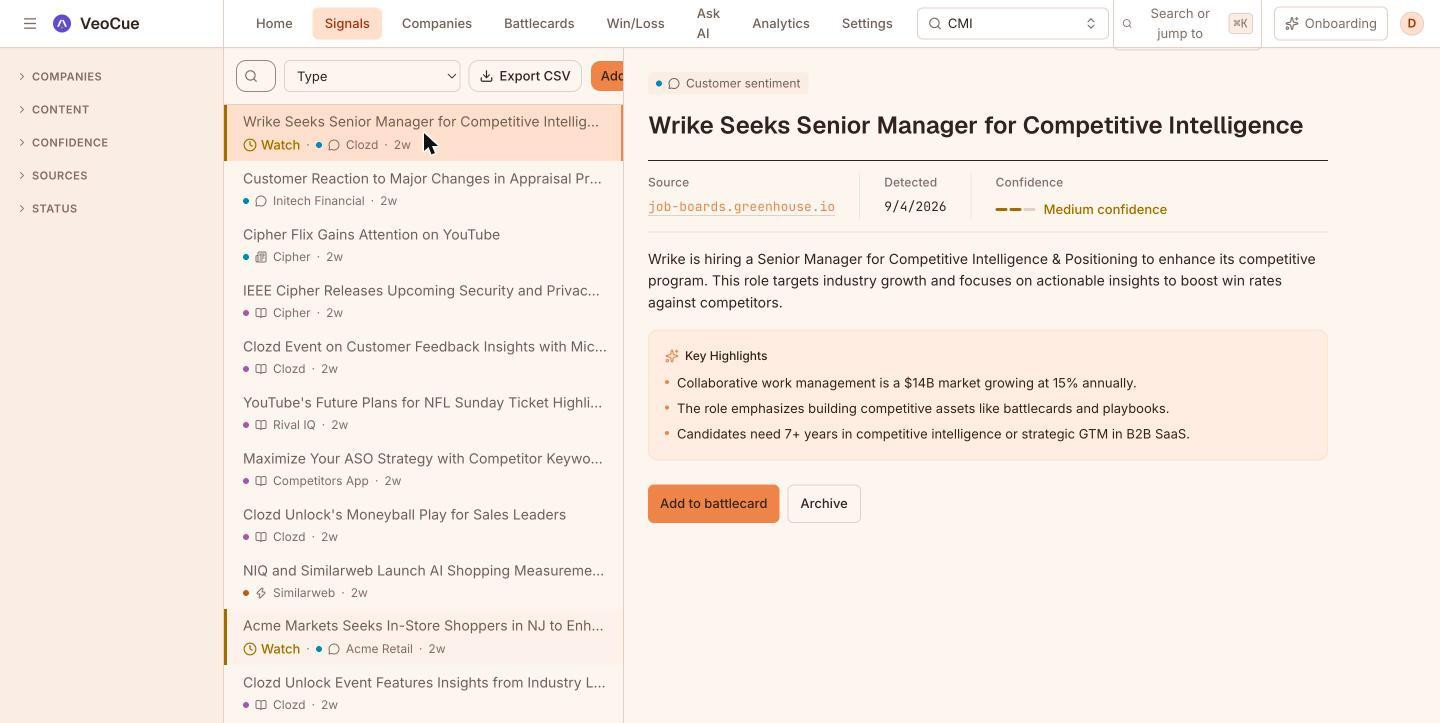
Task: Switch to the Battlecards tab
Action: point(539,23)
